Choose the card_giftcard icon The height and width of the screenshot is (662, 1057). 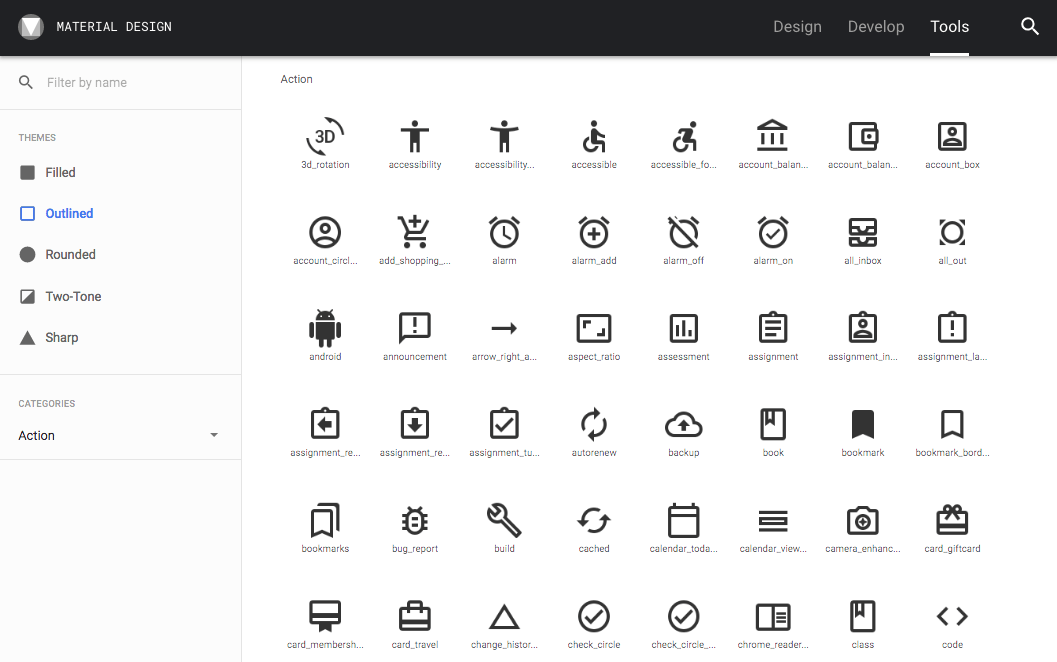pos(952,520)
